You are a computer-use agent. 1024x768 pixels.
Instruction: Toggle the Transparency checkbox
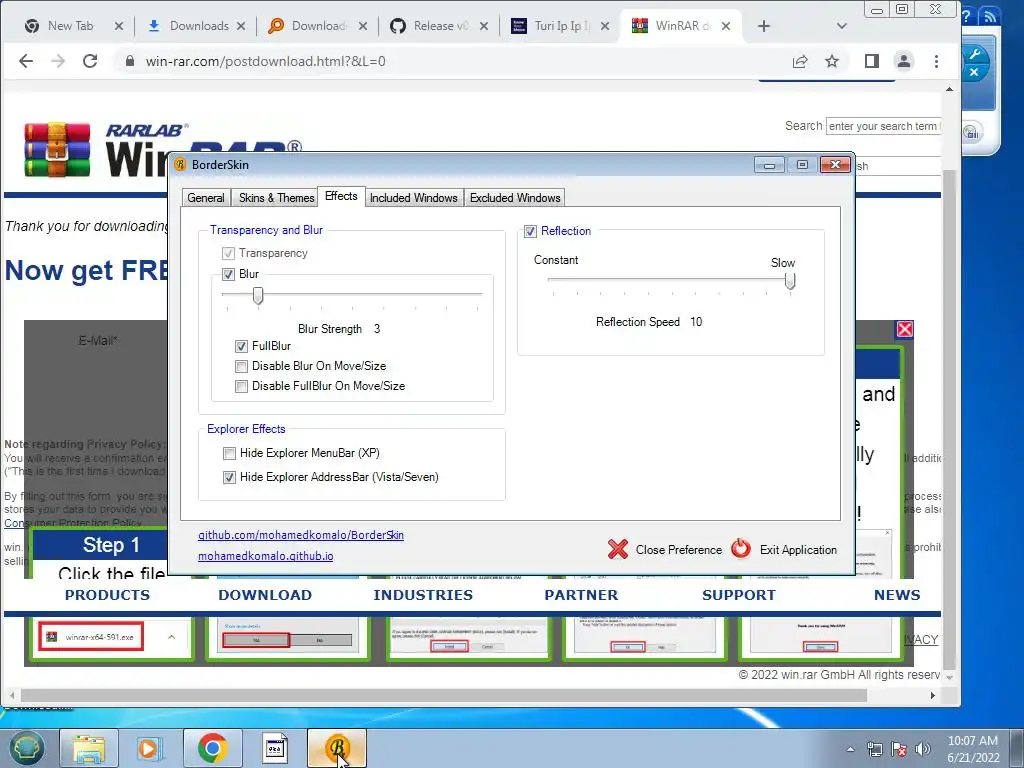[x=229, y=253]
